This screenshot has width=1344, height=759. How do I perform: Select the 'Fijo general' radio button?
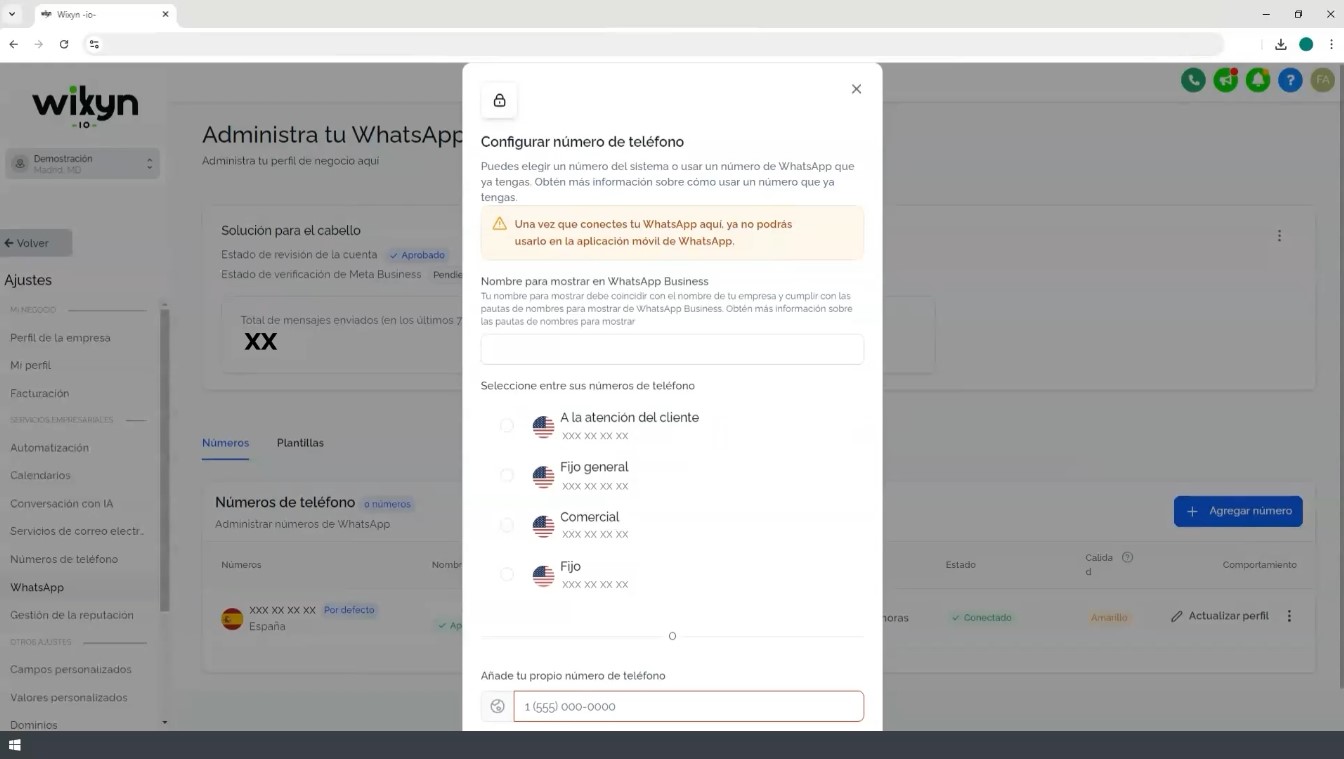pyautogui.click(x=507, y=475)
